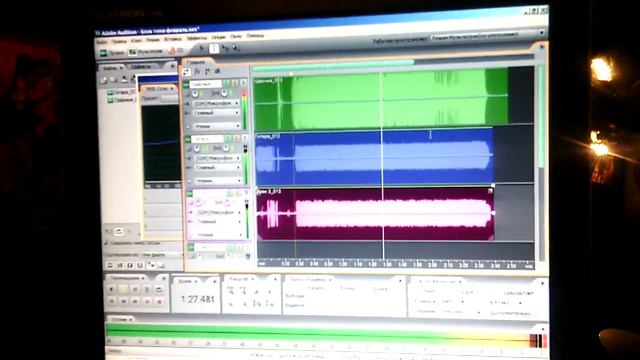Go to the end using the transport button
640x360 pixels.
[x=147, y=301]
